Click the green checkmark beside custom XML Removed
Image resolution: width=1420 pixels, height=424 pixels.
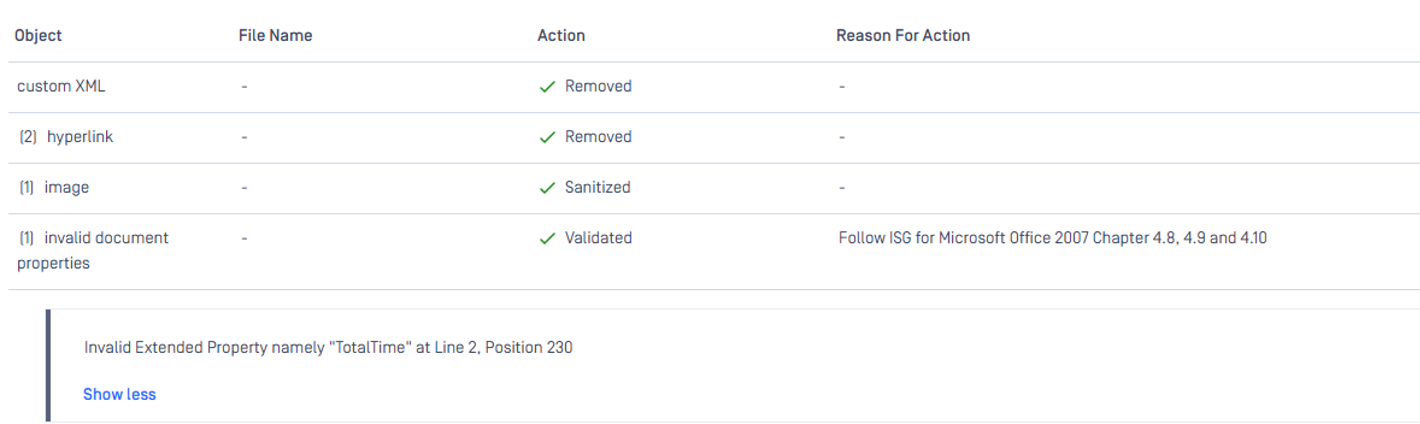(547, 87)
